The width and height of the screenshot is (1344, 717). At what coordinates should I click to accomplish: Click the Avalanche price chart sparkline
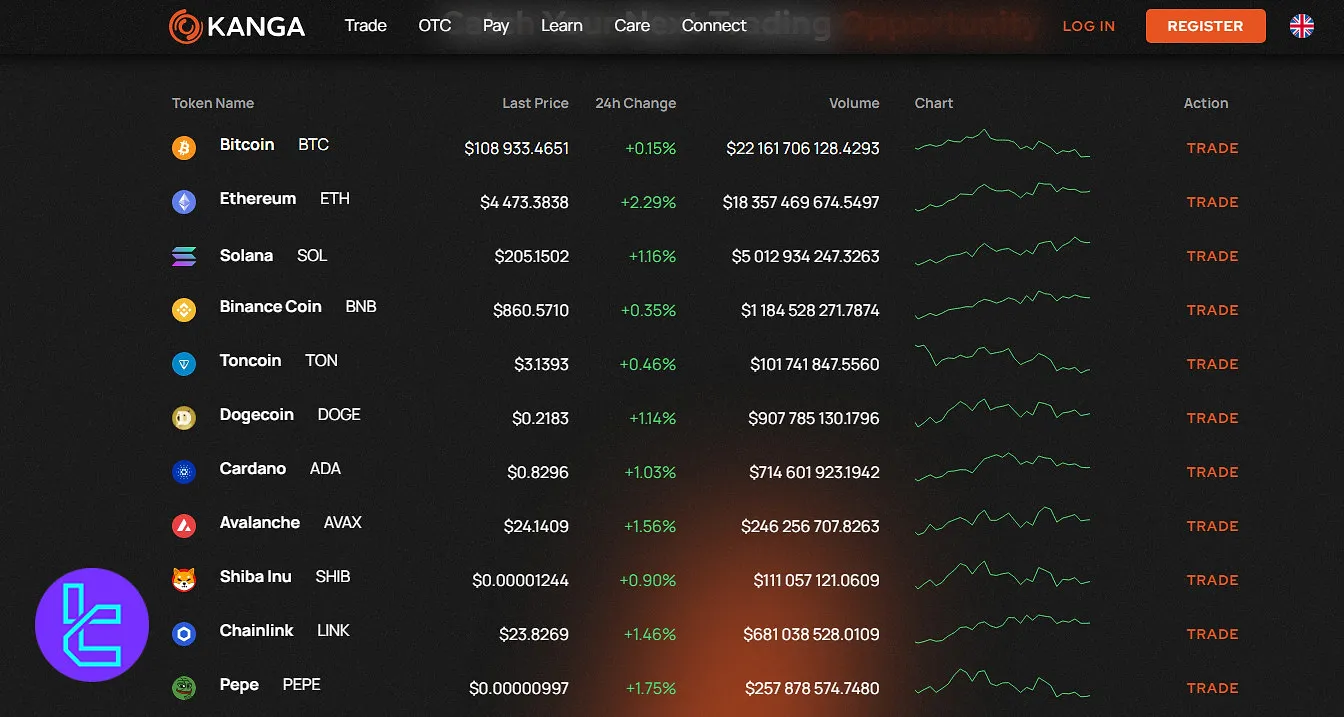click(x=1002, y=520)
